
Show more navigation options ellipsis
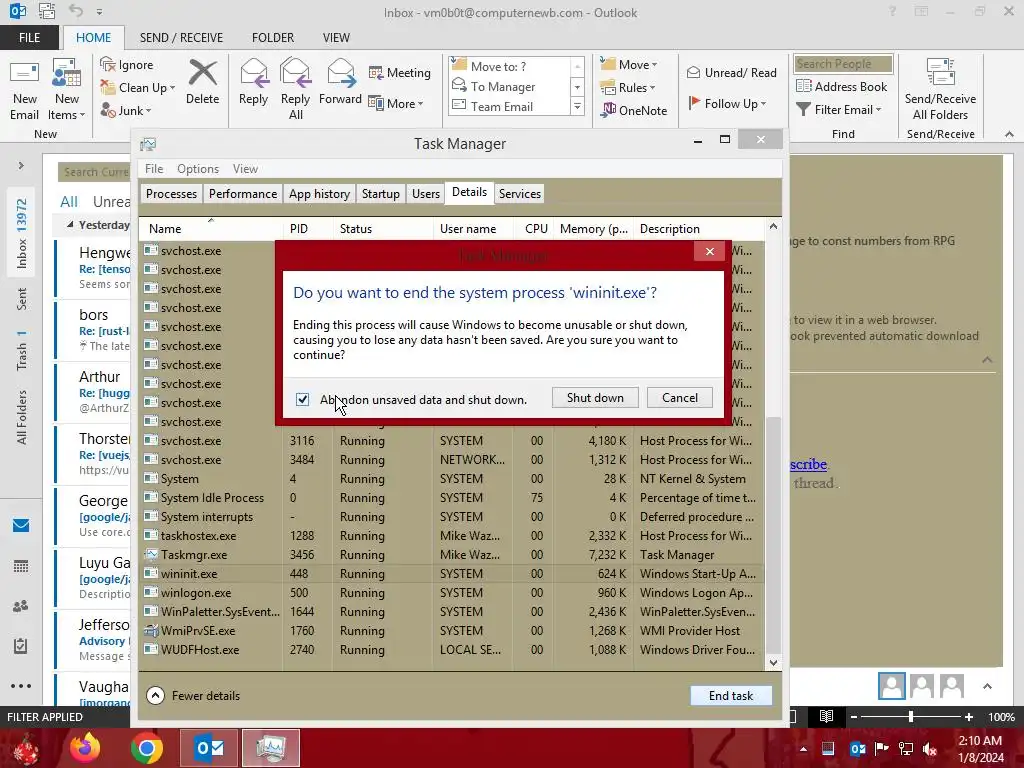(x=21, y=686)
